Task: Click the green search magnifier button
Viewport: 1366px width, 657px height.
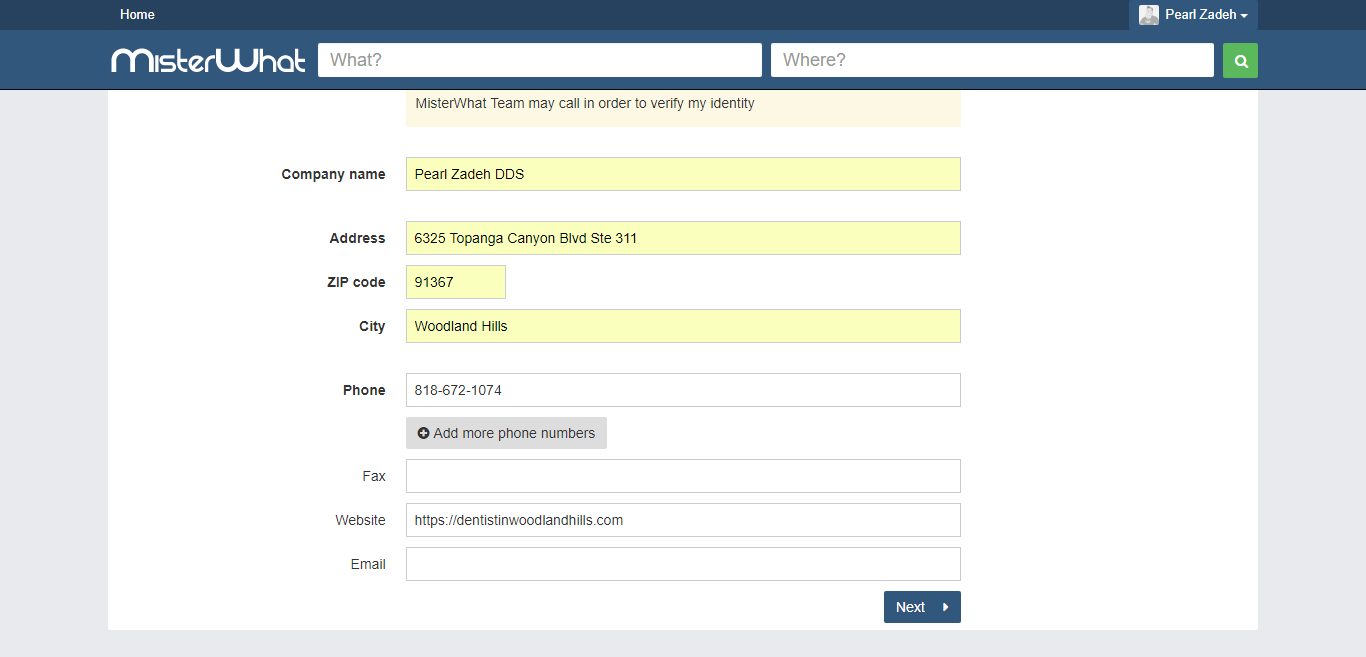Action: (1240, 60)
